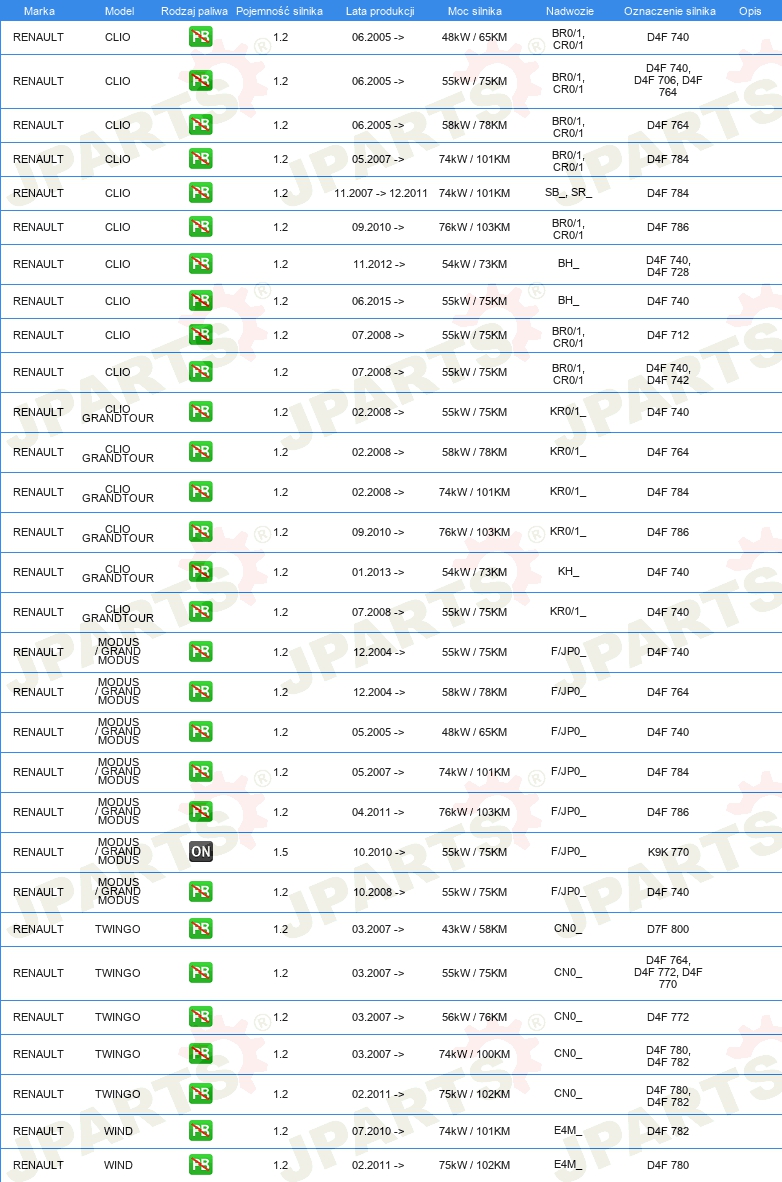Select engine code cell D4F 740, D4F 706, D4F 764
Viewport: 782px width, 1182px height.
pyautogui.click(x=668, y=81)
